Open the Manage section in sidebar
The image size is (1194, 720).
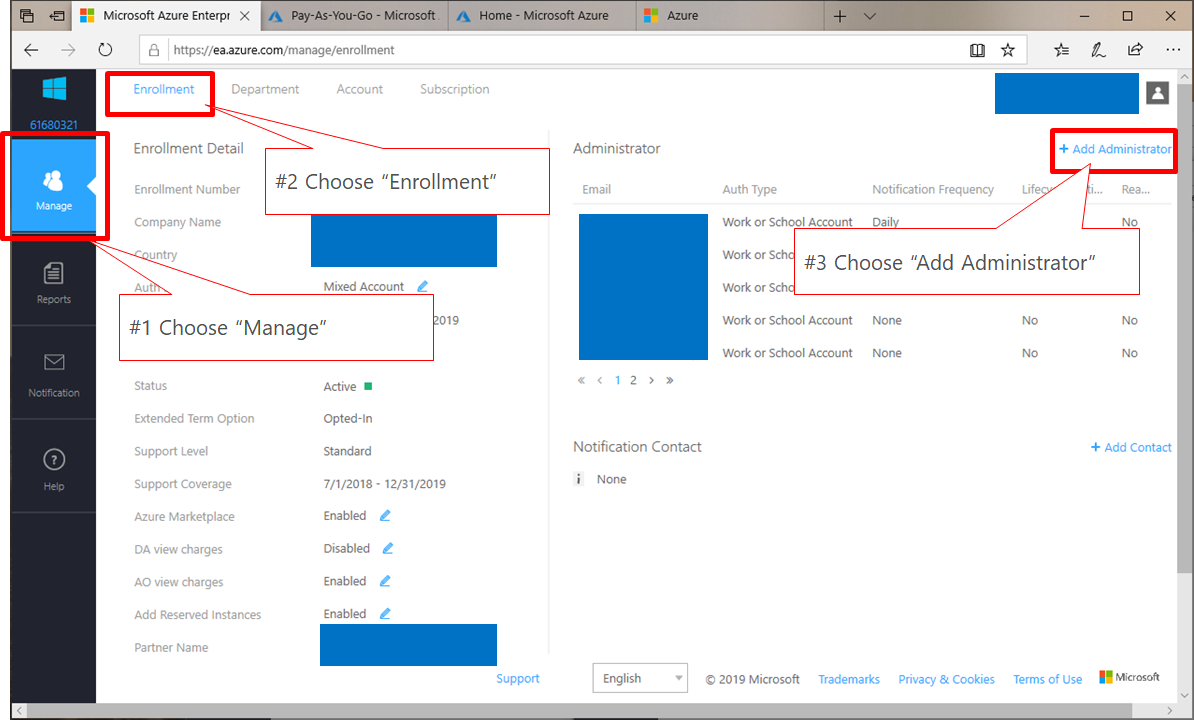click(53, 186)
